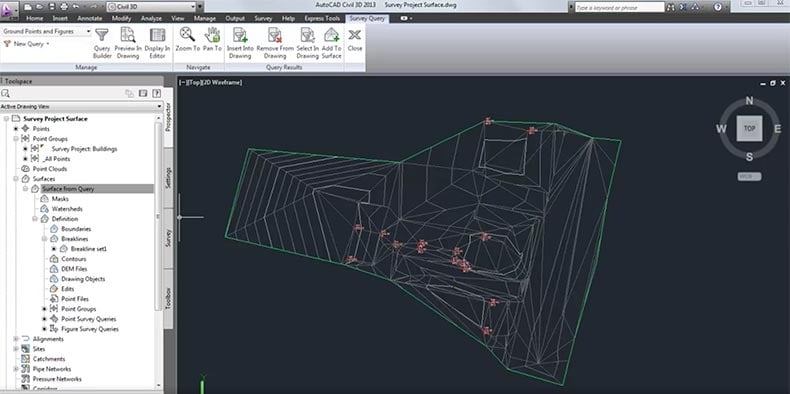Select Survey Project: Buildings point group
The image size is (790, 394).
pyautogui.click(x=84, y=149)
